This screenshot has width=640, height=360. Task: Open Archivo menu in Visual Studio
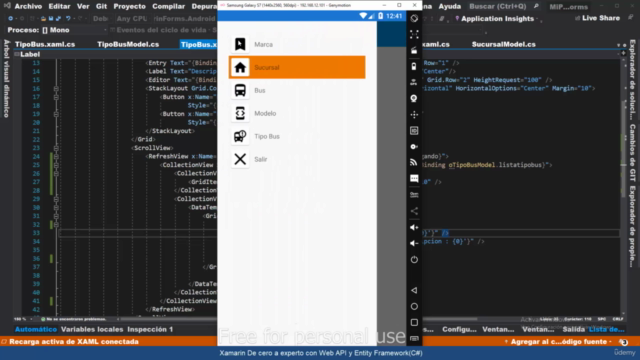pyautogui.click(x=28, y=6)
